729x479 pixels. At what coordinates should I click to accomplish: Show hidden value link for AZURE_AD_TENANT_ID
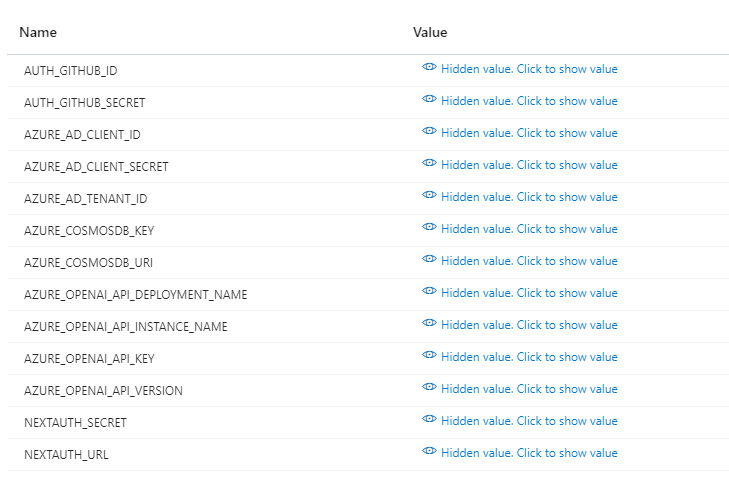529,197
